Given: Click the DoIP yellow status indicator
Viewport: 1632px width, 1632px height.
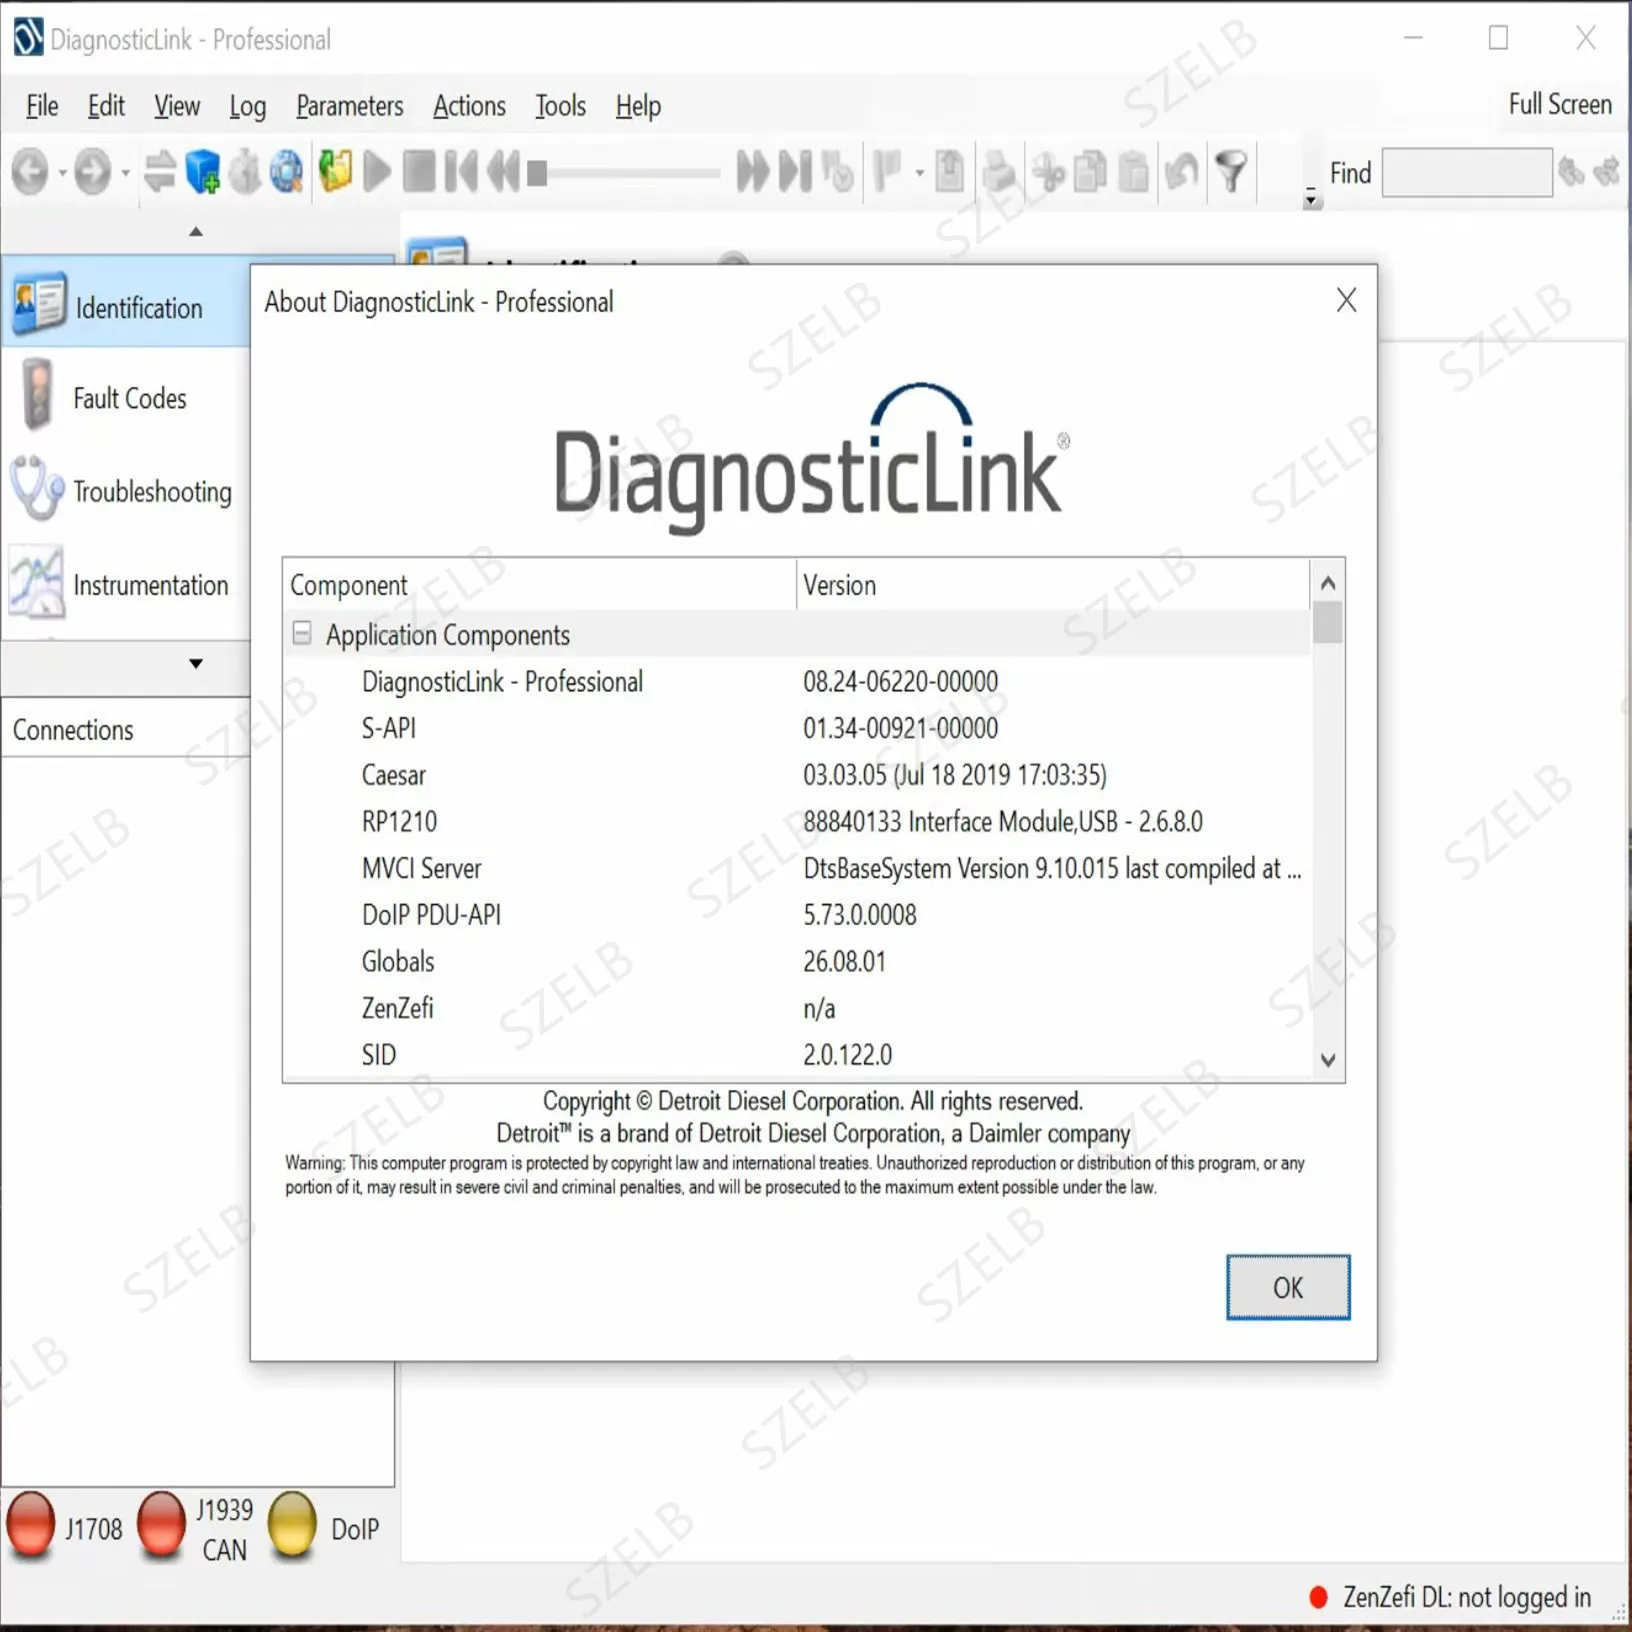Looking at the screenshot, I should point(292,1525).
